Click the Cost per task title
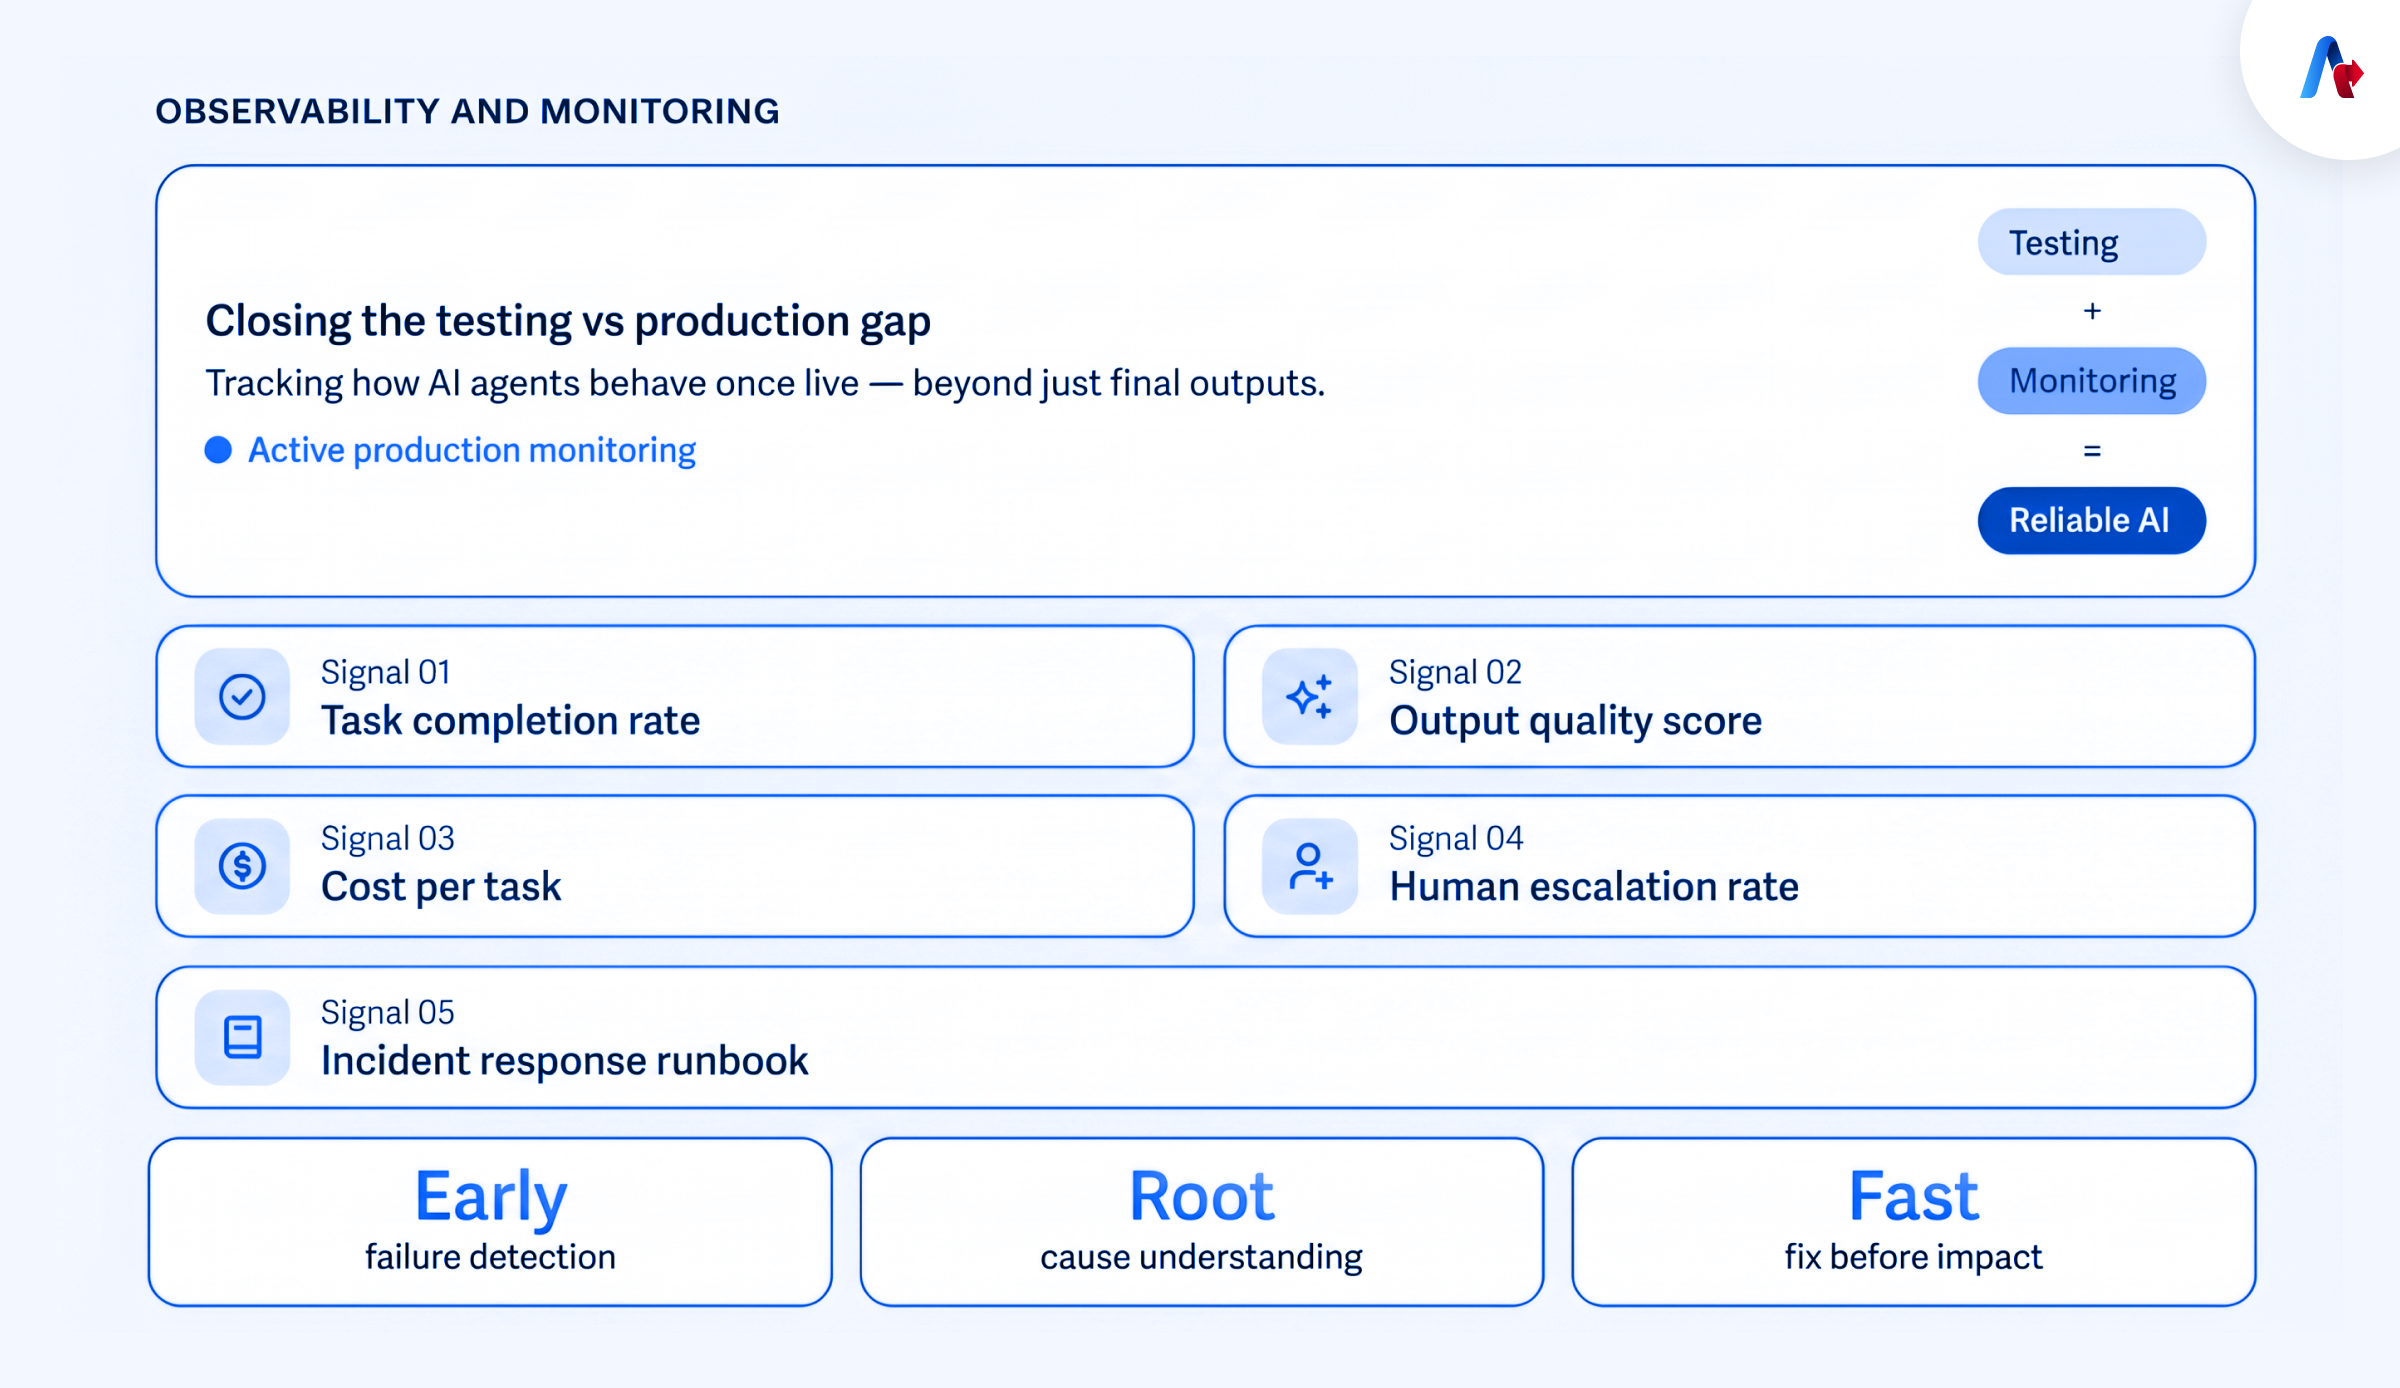 pos(441,886)
